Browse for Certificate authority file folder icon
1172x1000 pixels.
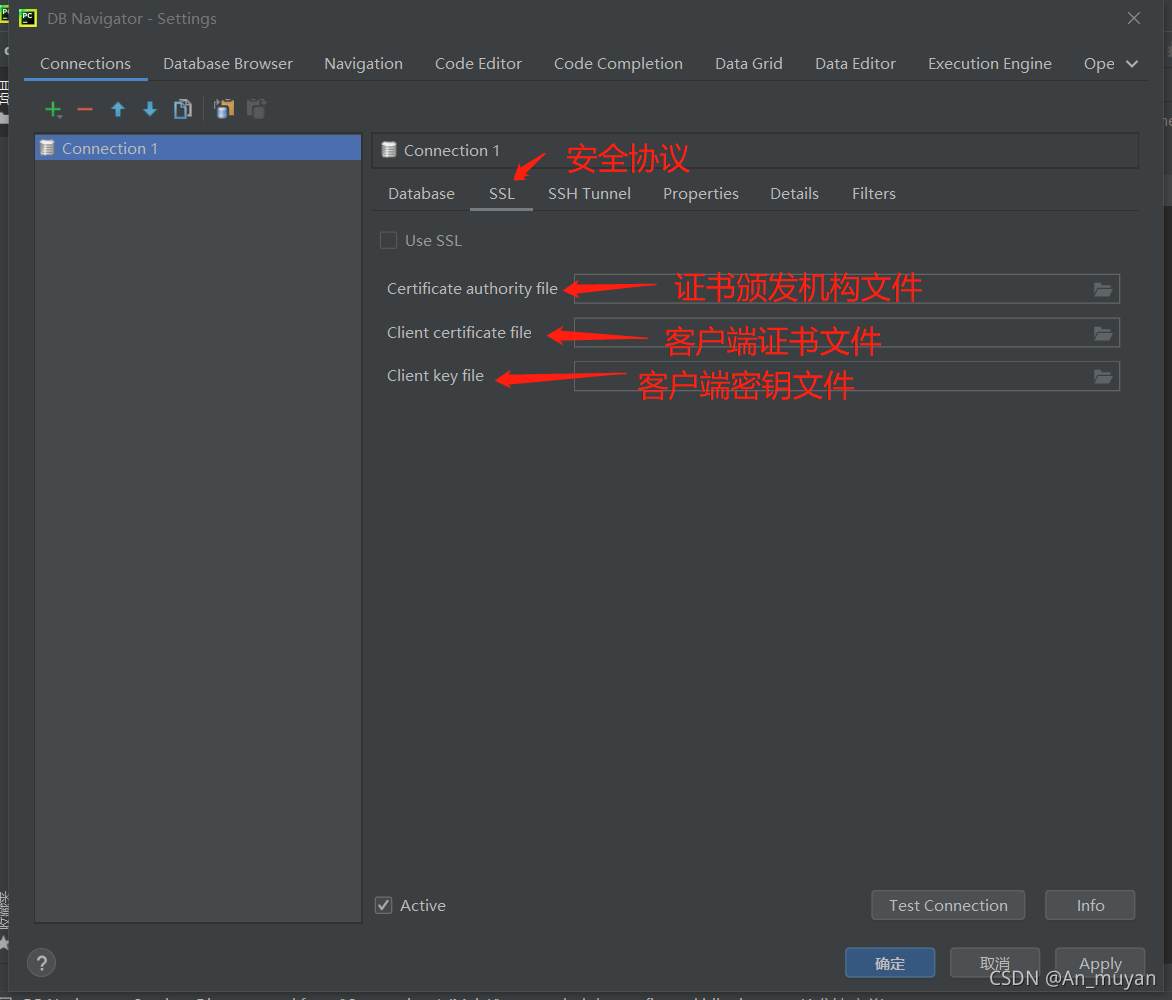tap(1102, 289)
